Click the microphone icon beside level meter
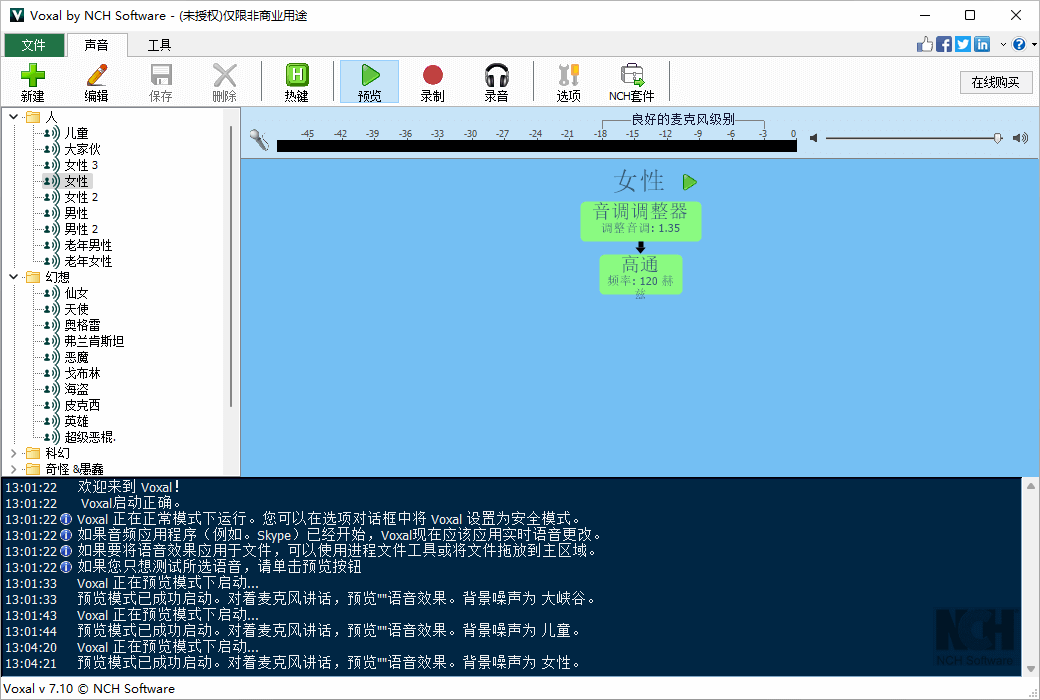 [259, 139]
